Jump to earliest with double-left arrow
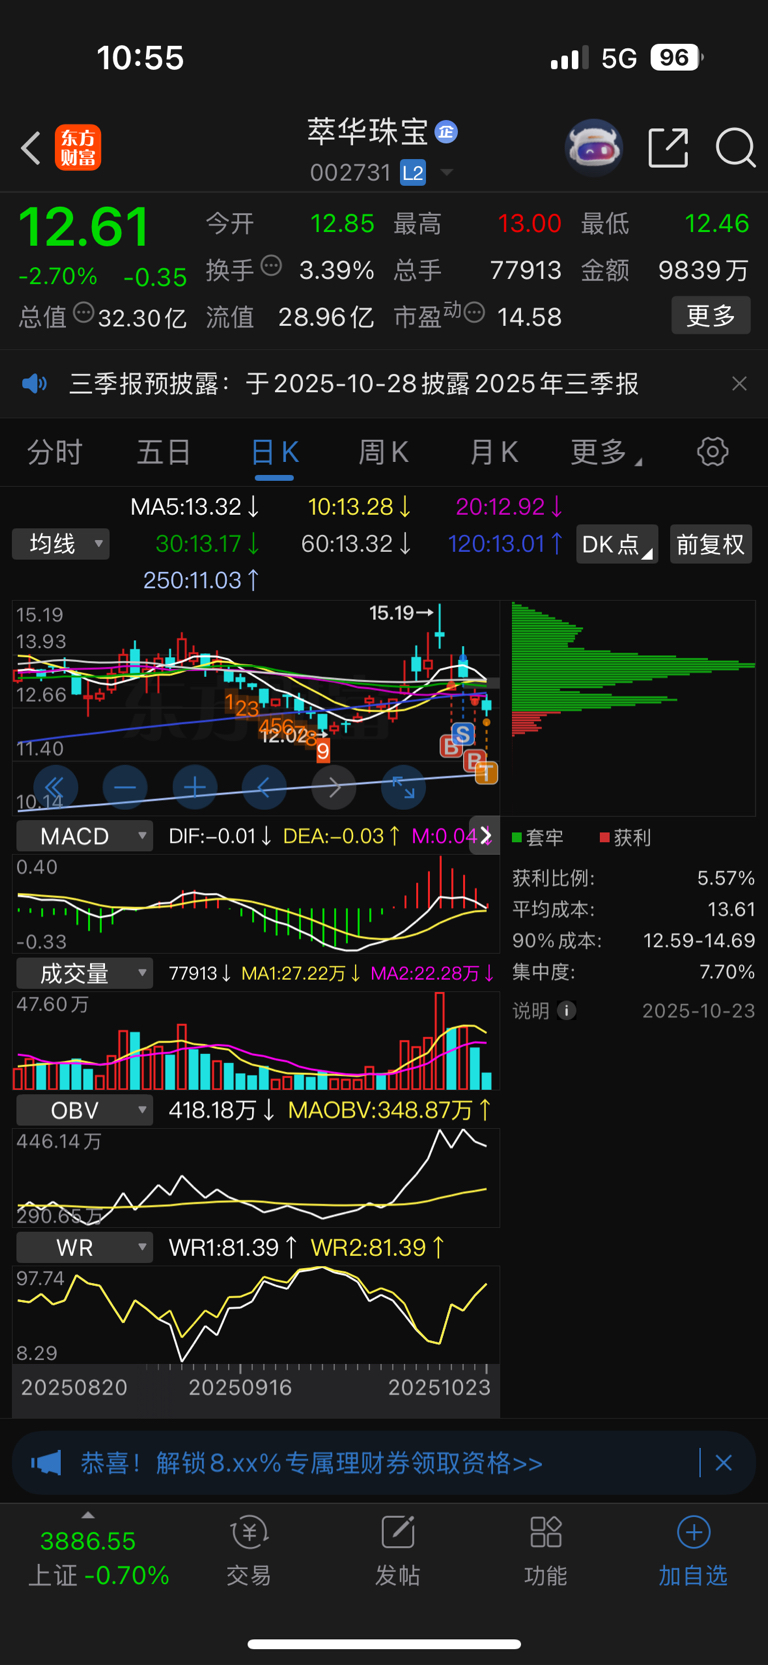769x1665 pixels. (x=55, y=788)
